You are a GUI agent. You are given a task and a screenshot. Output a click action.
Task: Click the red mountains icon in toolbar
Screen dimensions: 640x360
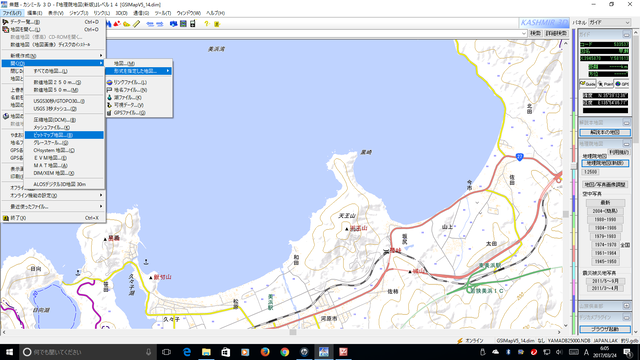click(117, 24)
